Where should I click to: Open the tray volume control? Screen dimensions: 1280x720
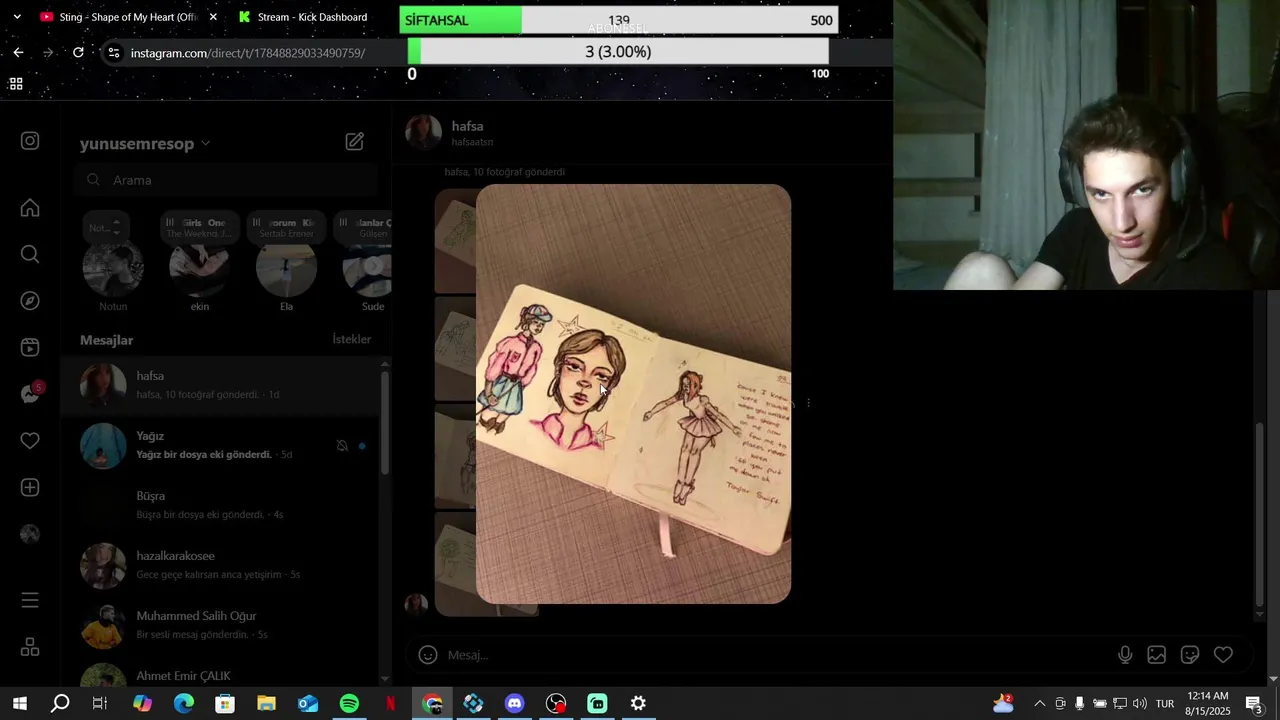point(1140,704)
